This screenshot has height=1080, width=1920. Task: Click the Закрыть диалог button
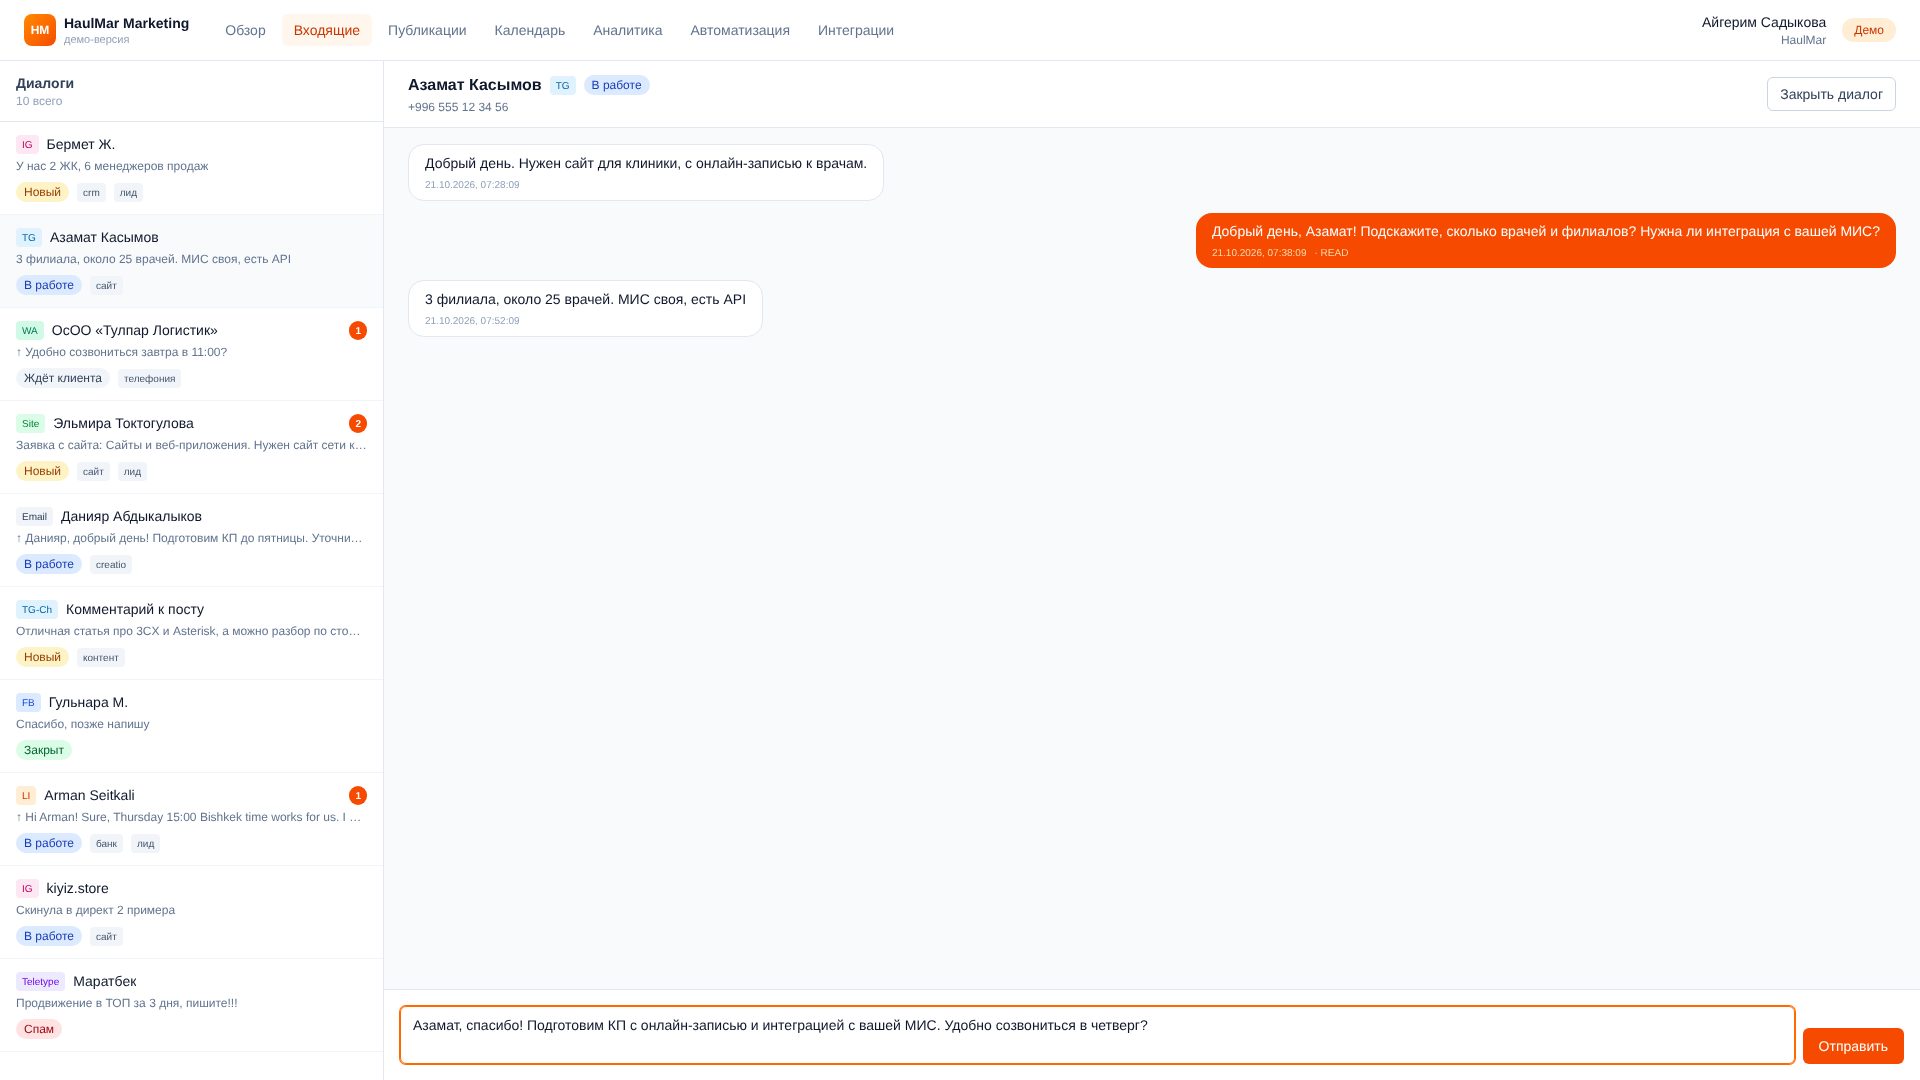tap(1831, 94)
